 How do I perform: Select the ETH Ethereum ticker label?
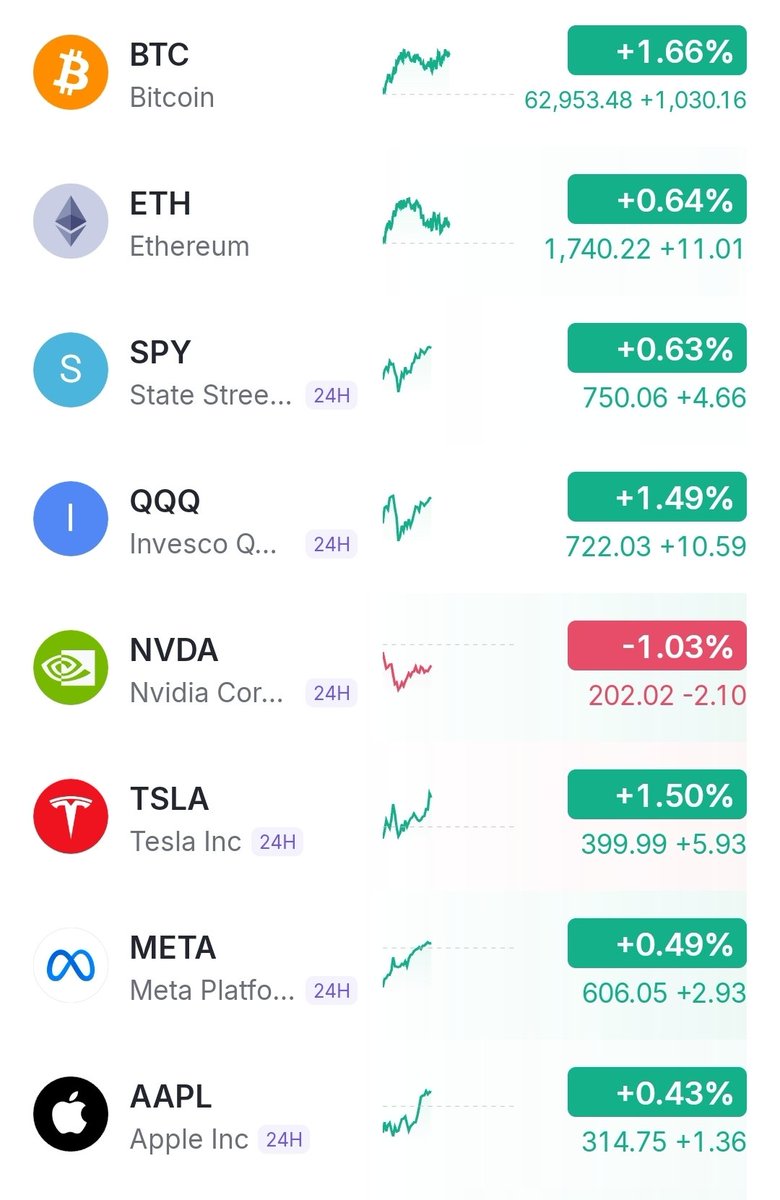point(160,203)
